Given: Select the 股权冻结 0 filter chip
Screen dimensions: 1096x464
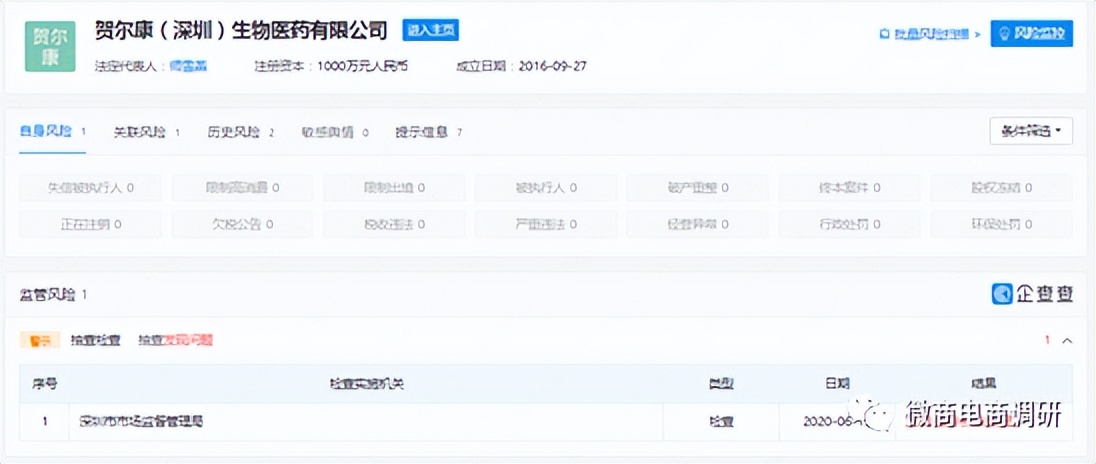Looking at the screenshot, I should pos(1001,187).
